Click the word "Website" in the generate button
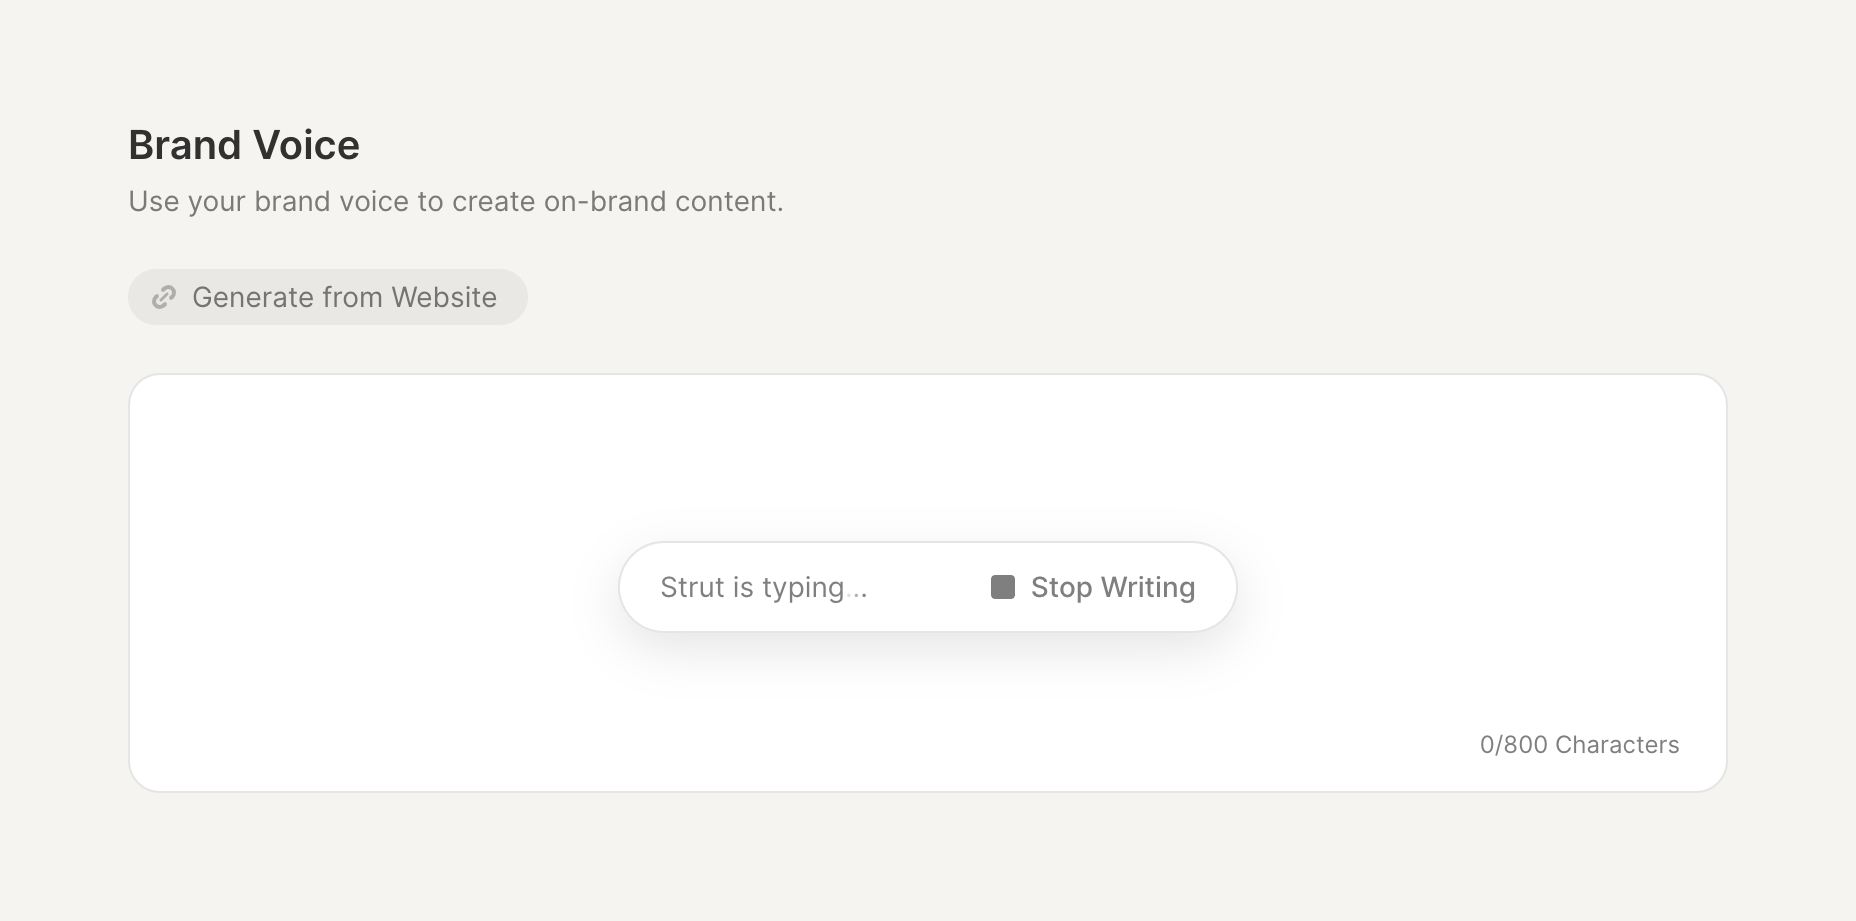This screenshot has height=921, width=1856. [444, 297]
